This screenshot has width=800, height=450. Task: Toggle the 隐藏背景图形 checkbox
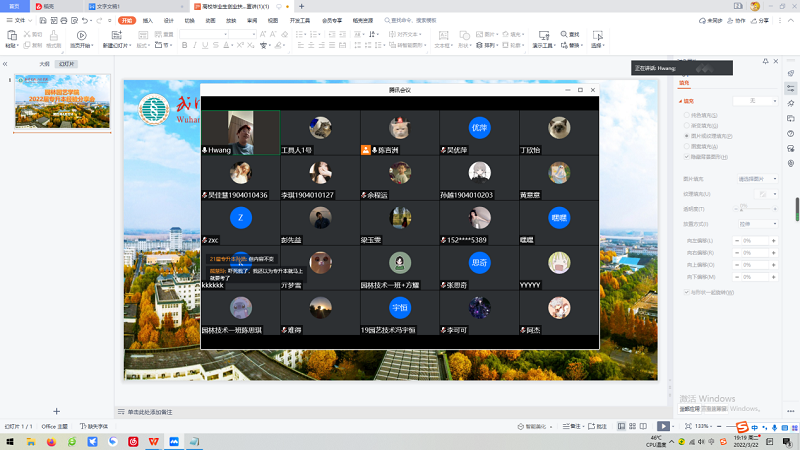pyautogui.click(x=684, y=156)
